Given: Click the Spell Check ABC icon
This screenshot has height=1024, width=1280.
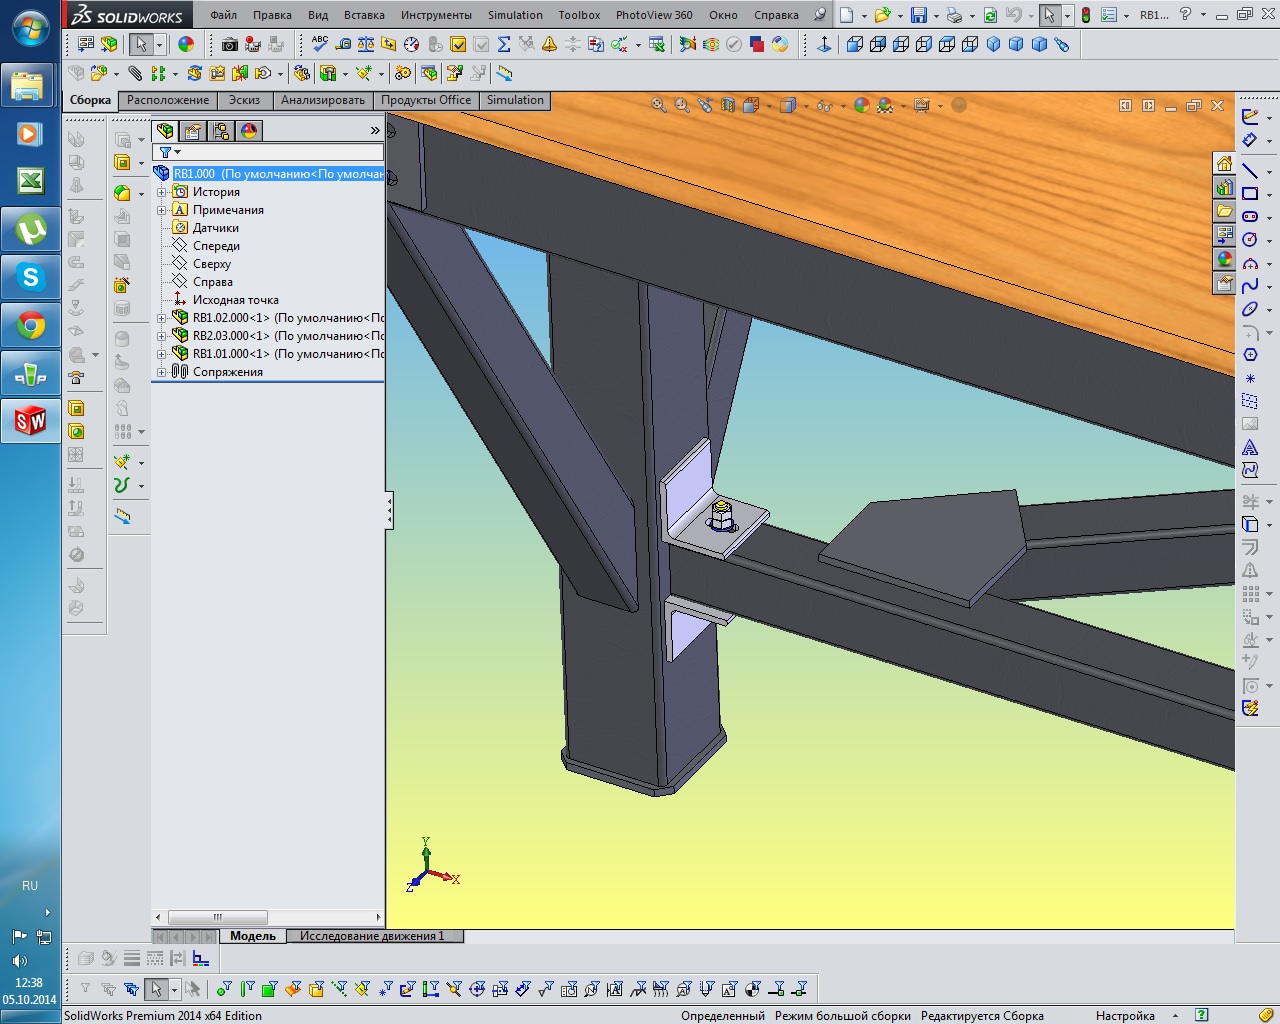Looking at the screenshot, I should [x=320, y=44].
